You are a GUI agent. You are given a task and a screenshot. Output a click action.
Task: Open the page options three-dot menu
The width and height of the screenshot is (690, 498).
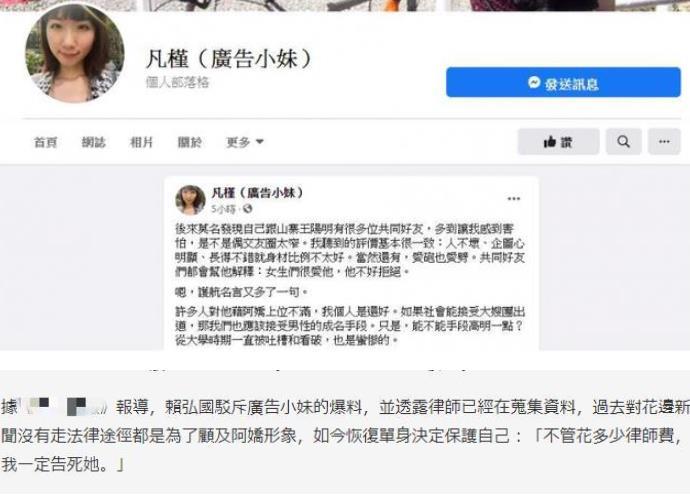[664, 142]
